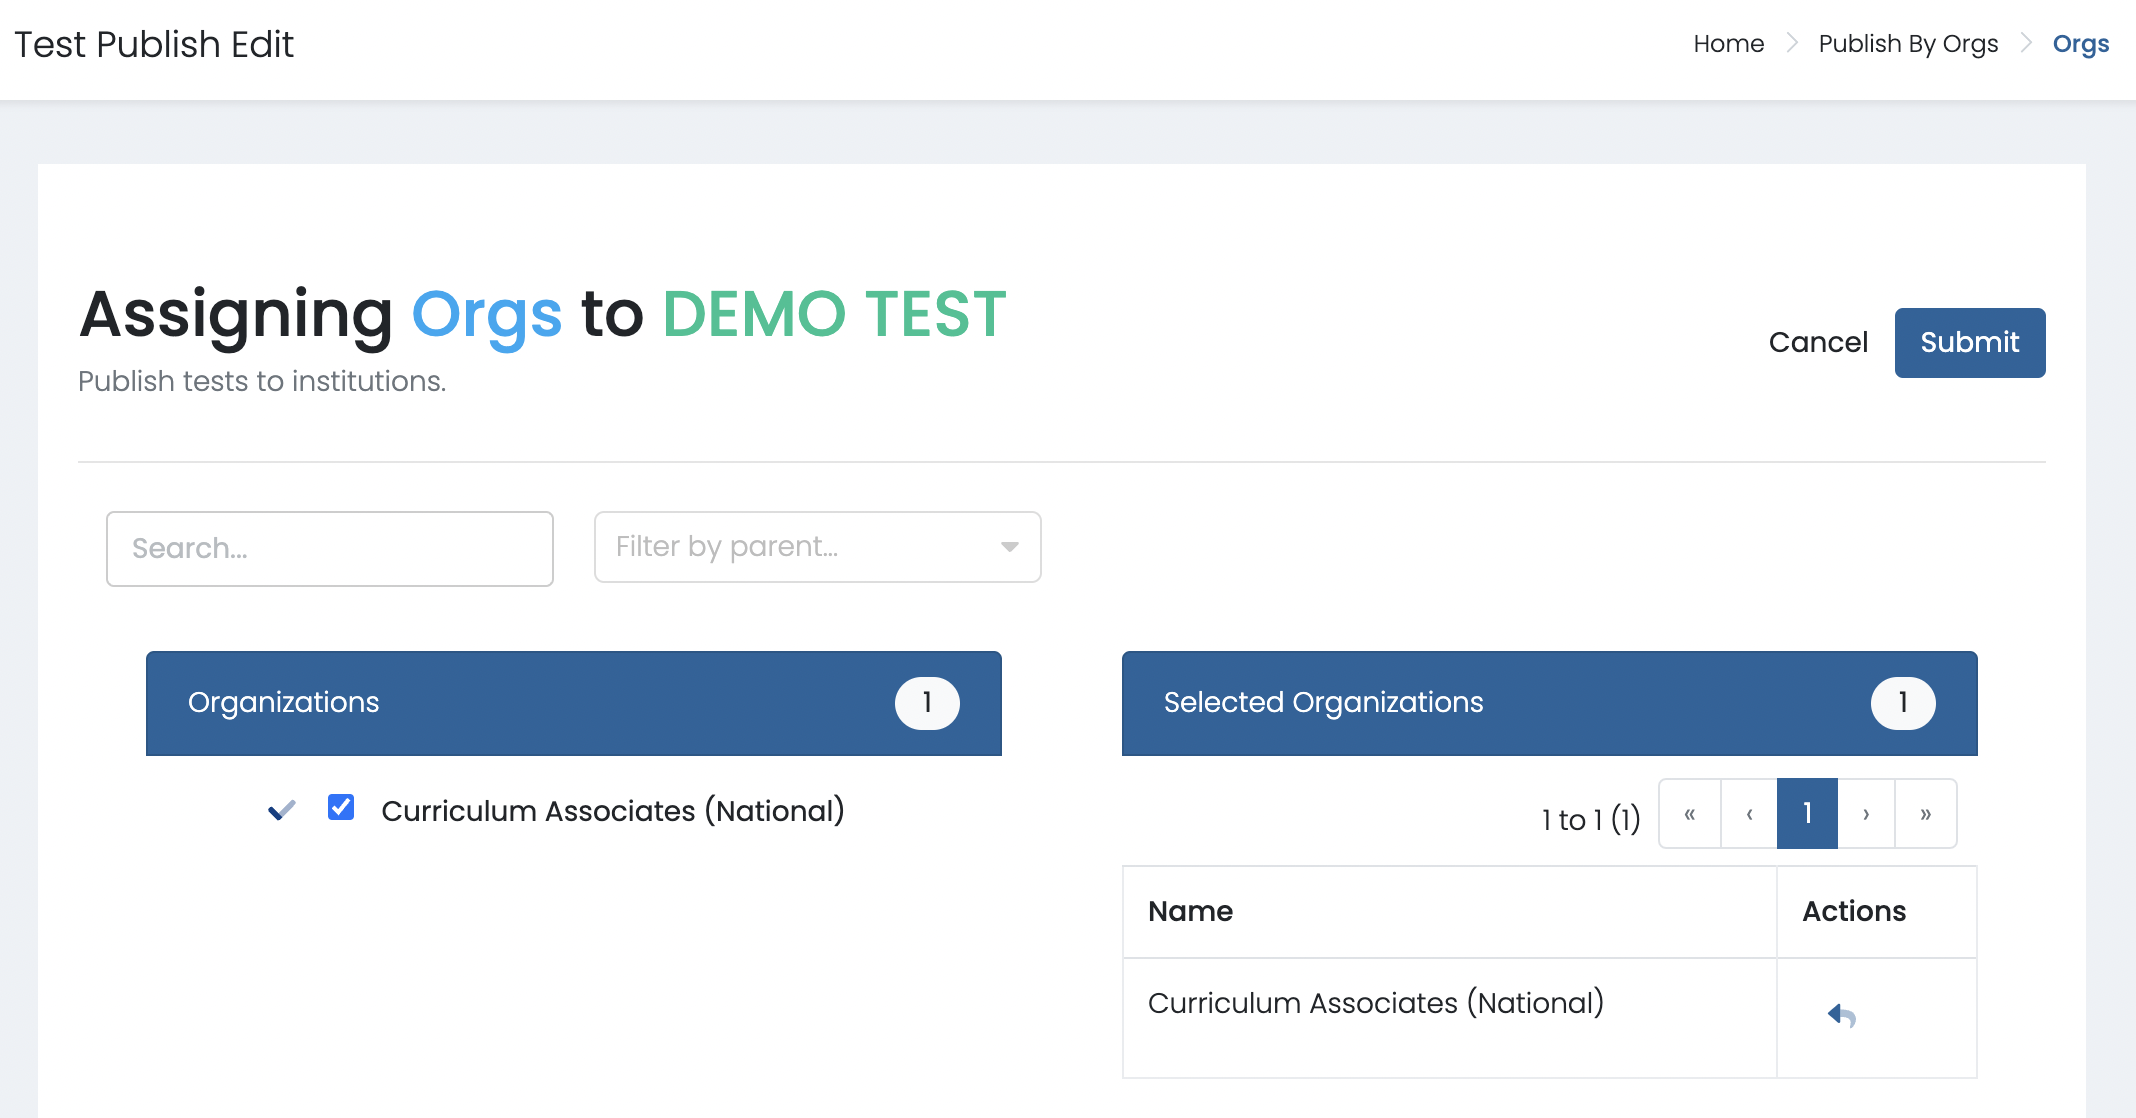
Task: Click the Orgs breadcrumb item
Action: coord(2080,44)
